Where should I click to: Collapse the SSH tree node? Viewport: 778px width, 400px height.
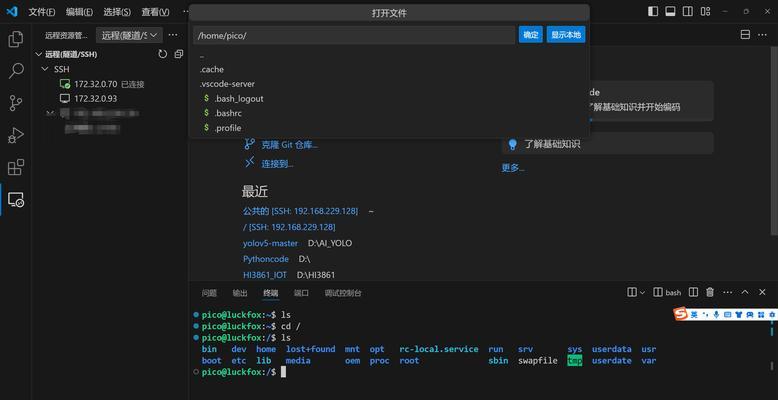point(46,69)
